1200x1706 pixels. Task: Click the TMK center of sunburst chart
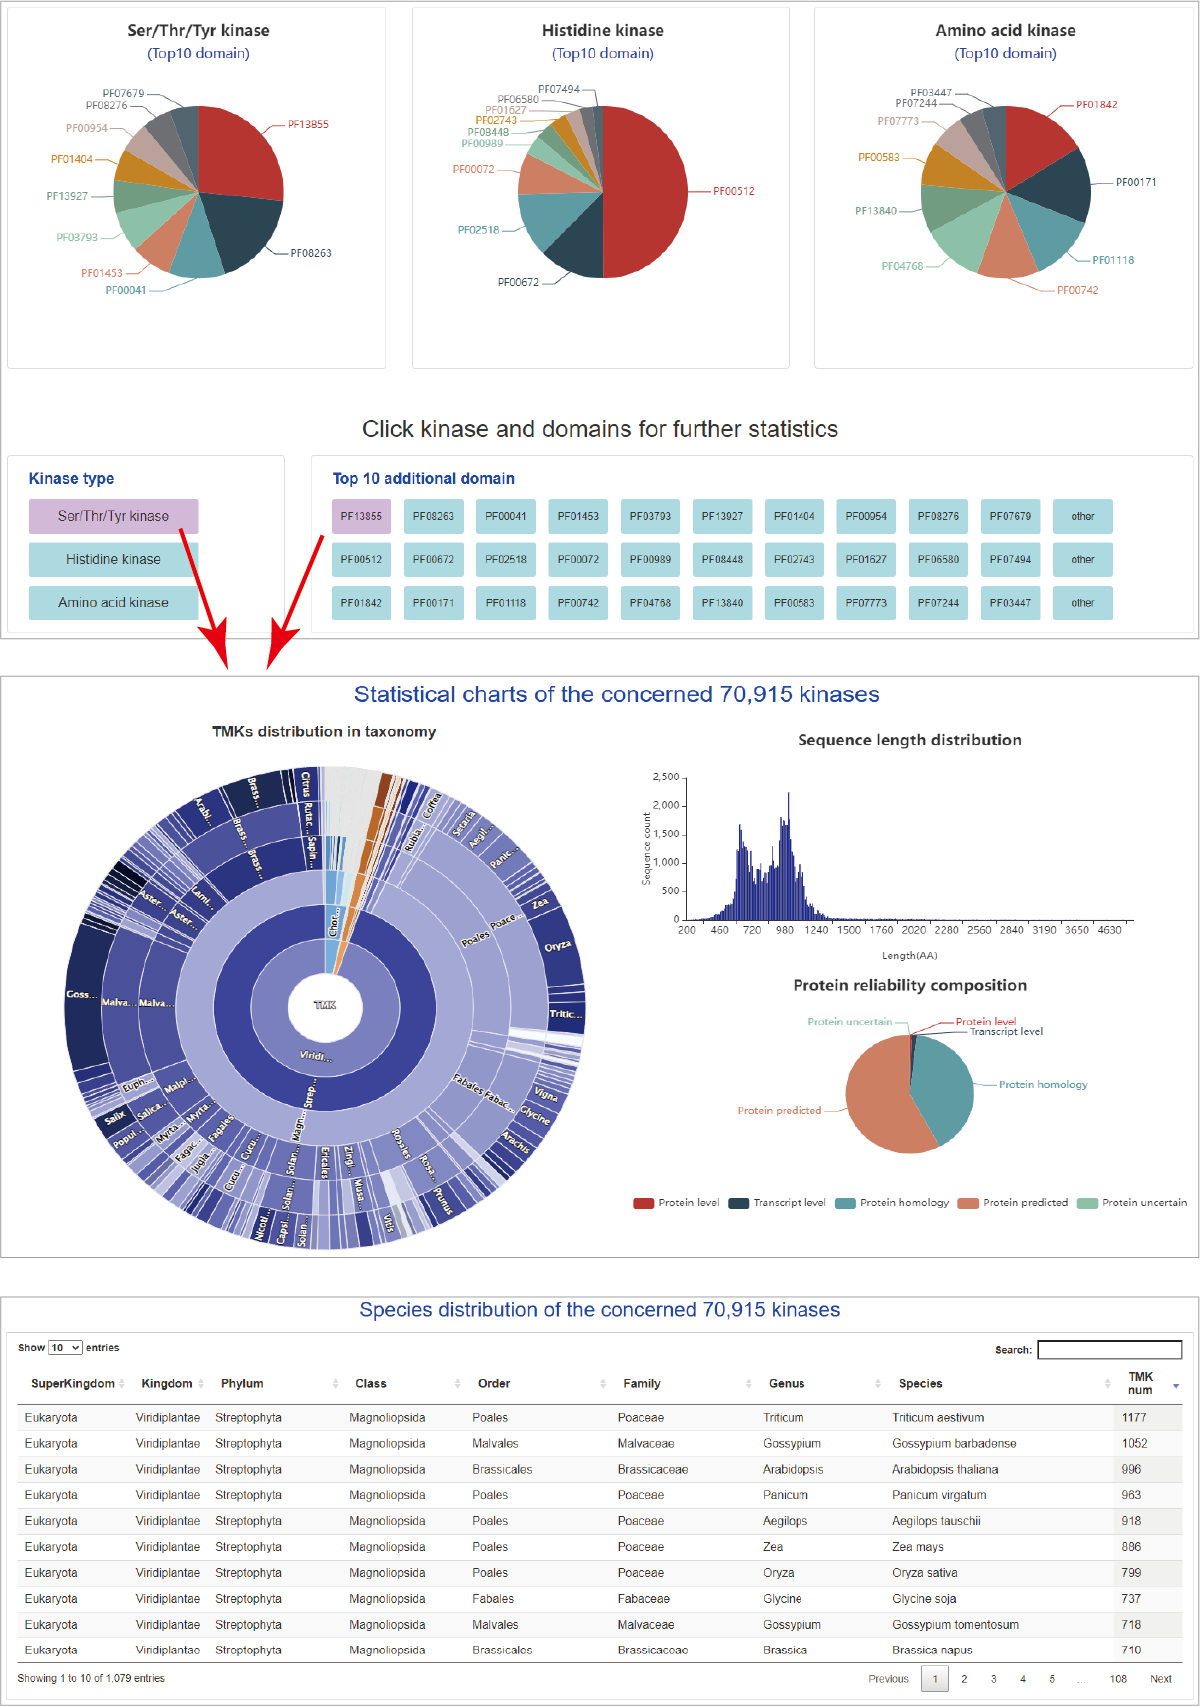325,1005
